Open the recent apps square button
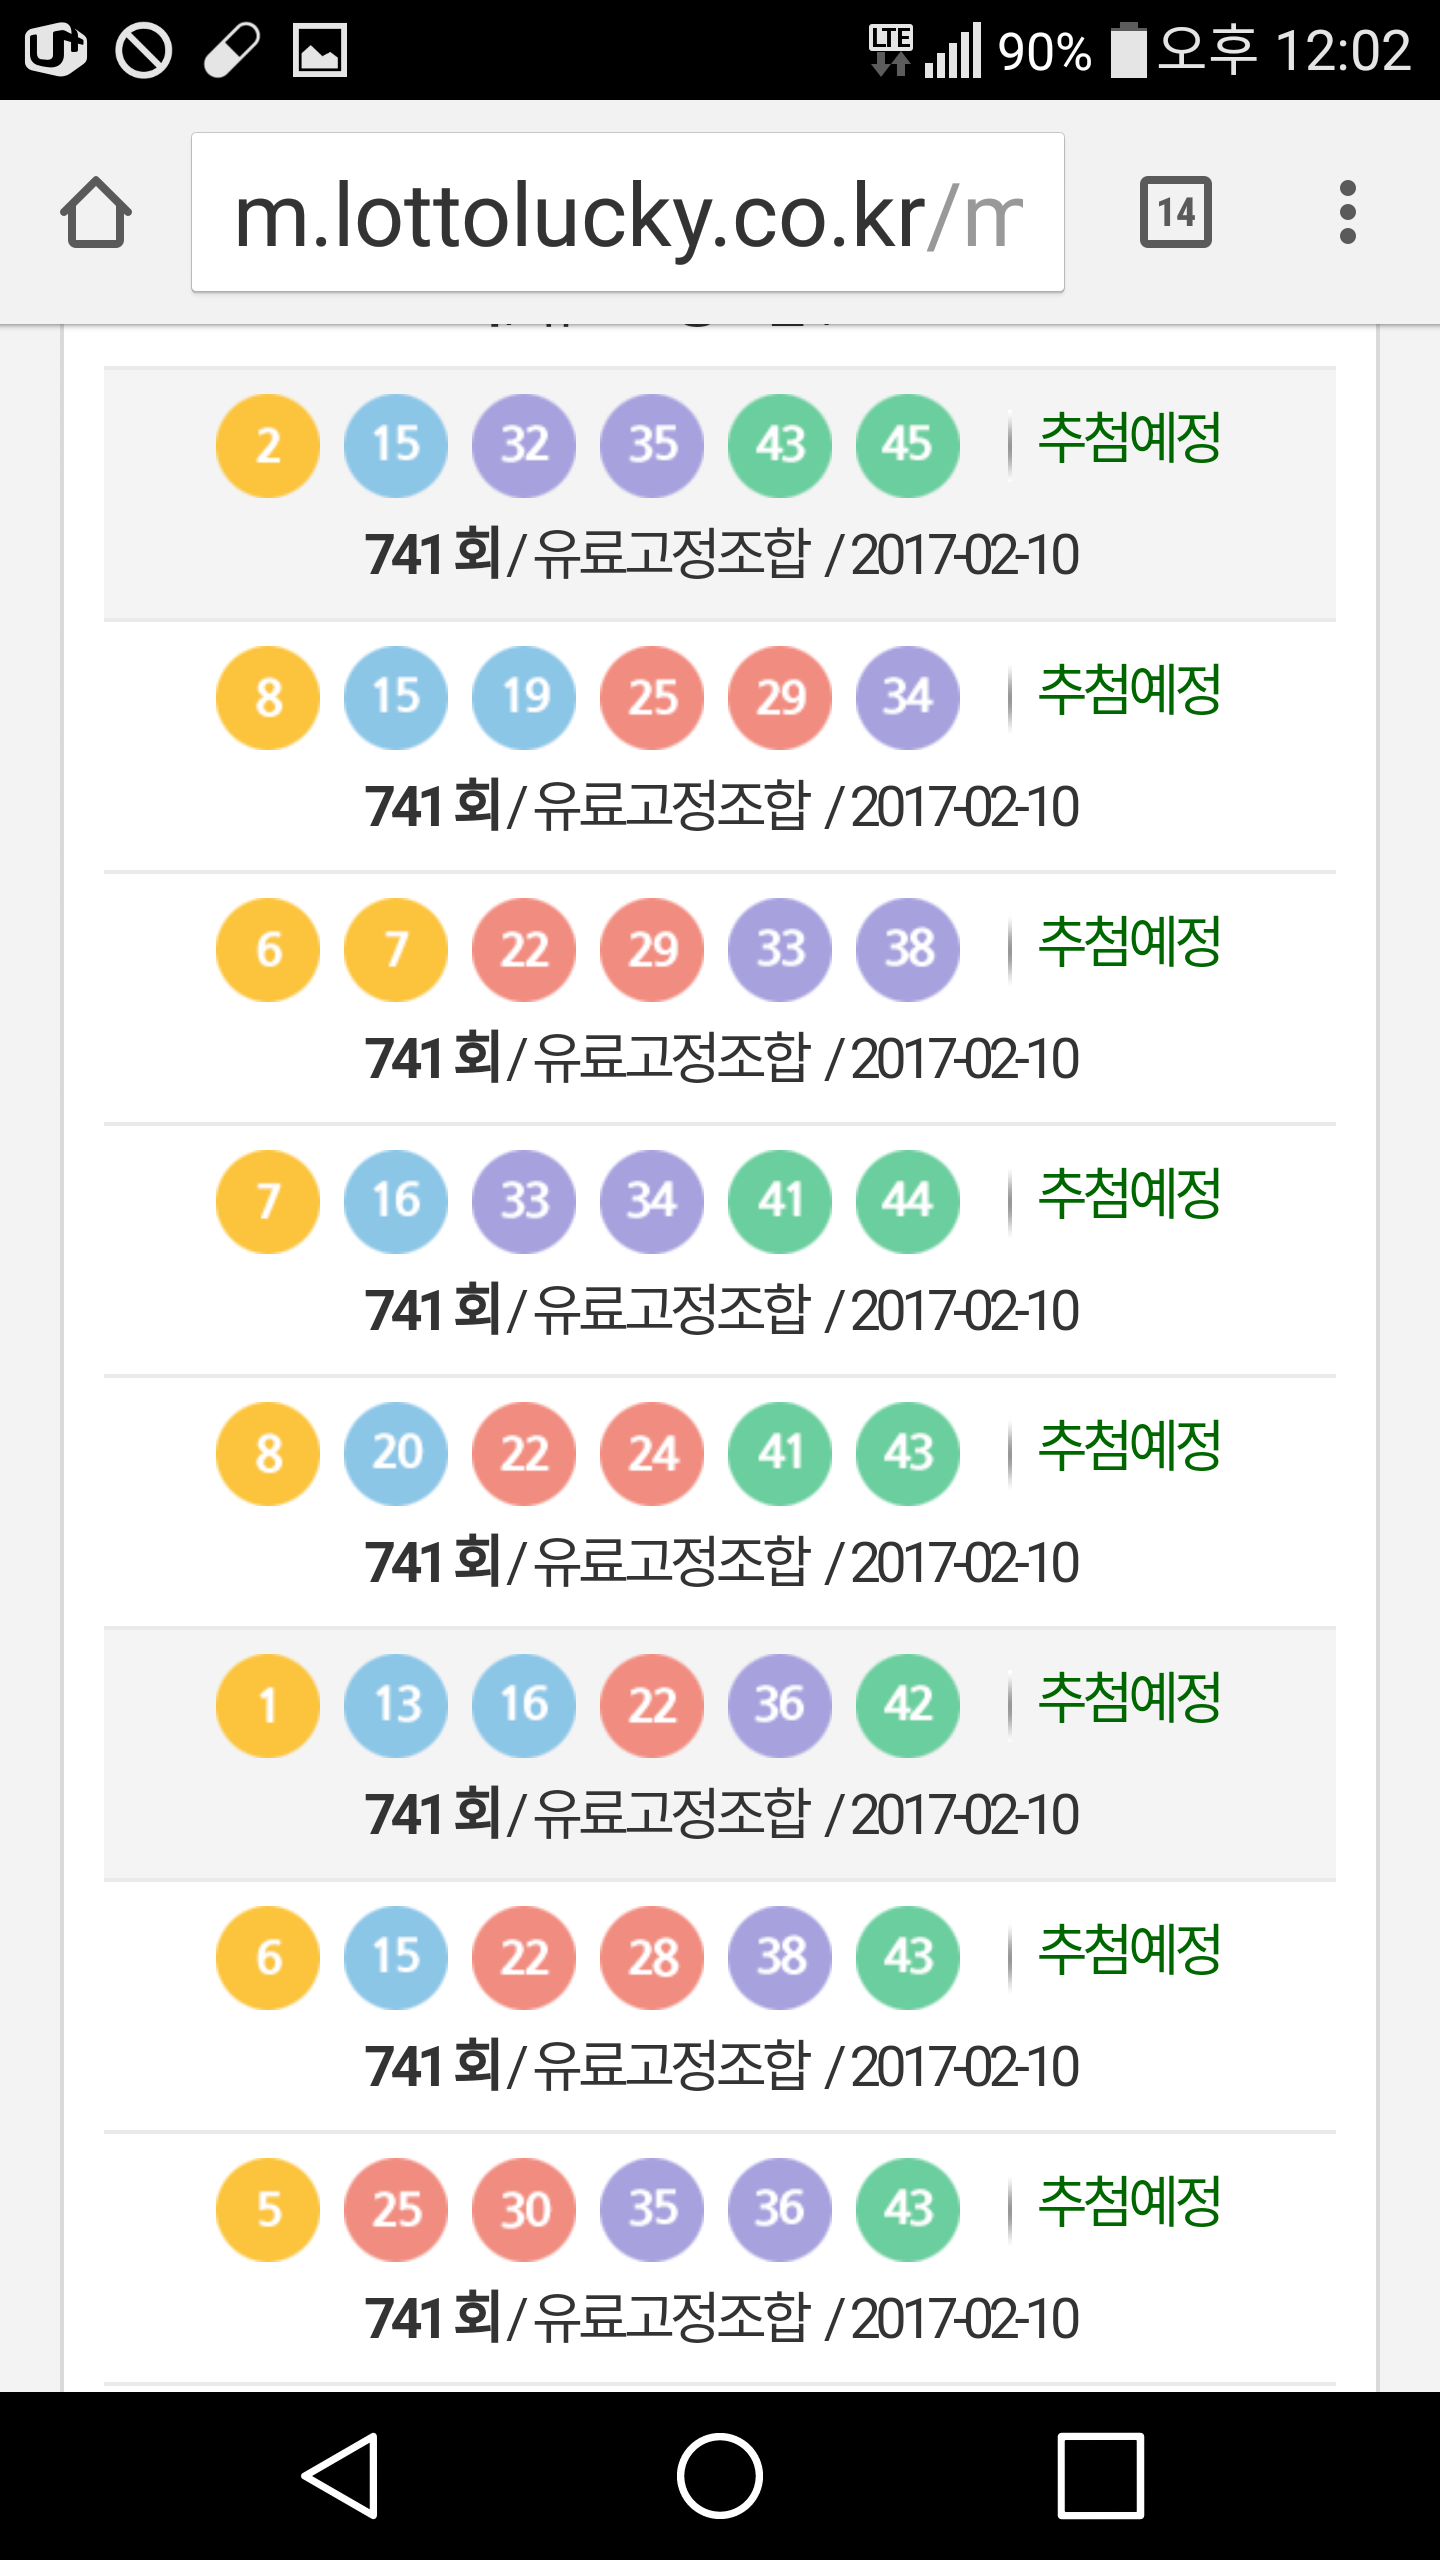This screenshot has height=2560, width=1440. click(x=1100, y=2475)
